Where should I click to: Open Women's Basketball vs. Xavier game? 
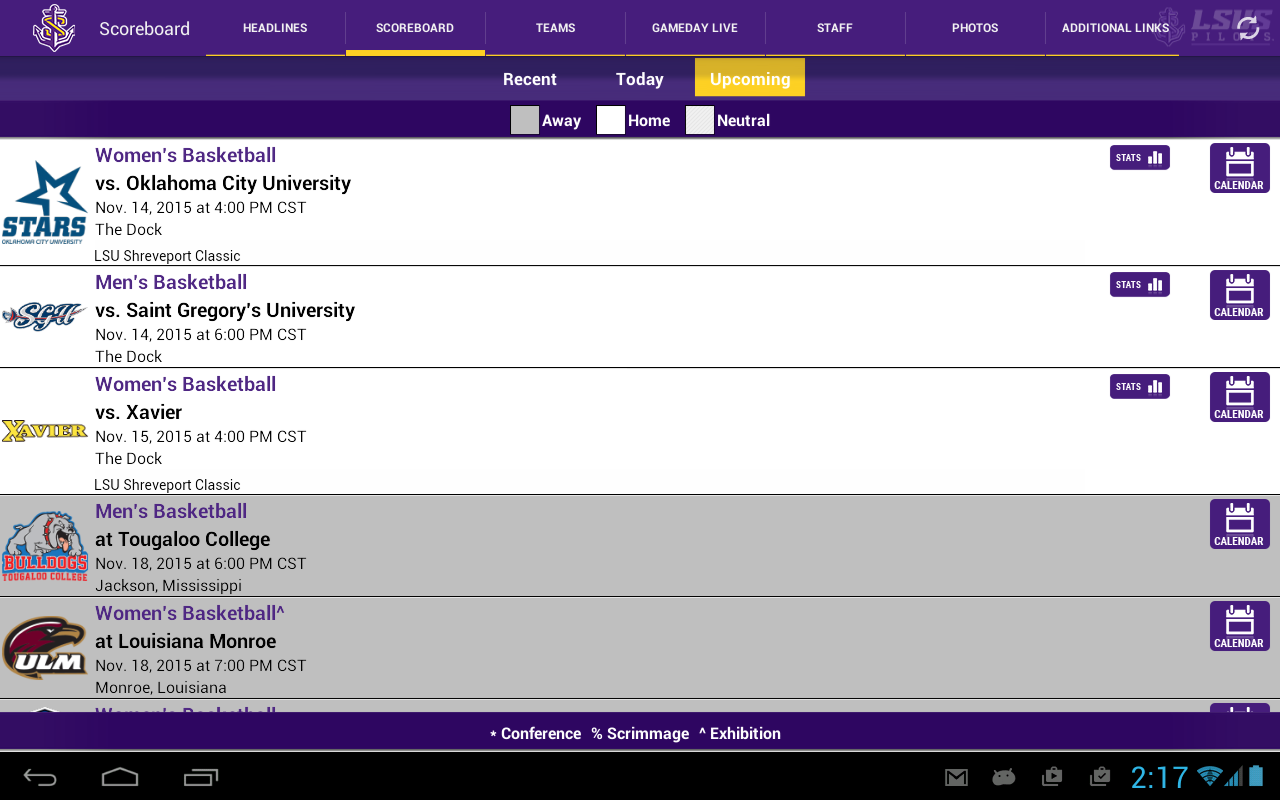point(640,431)
